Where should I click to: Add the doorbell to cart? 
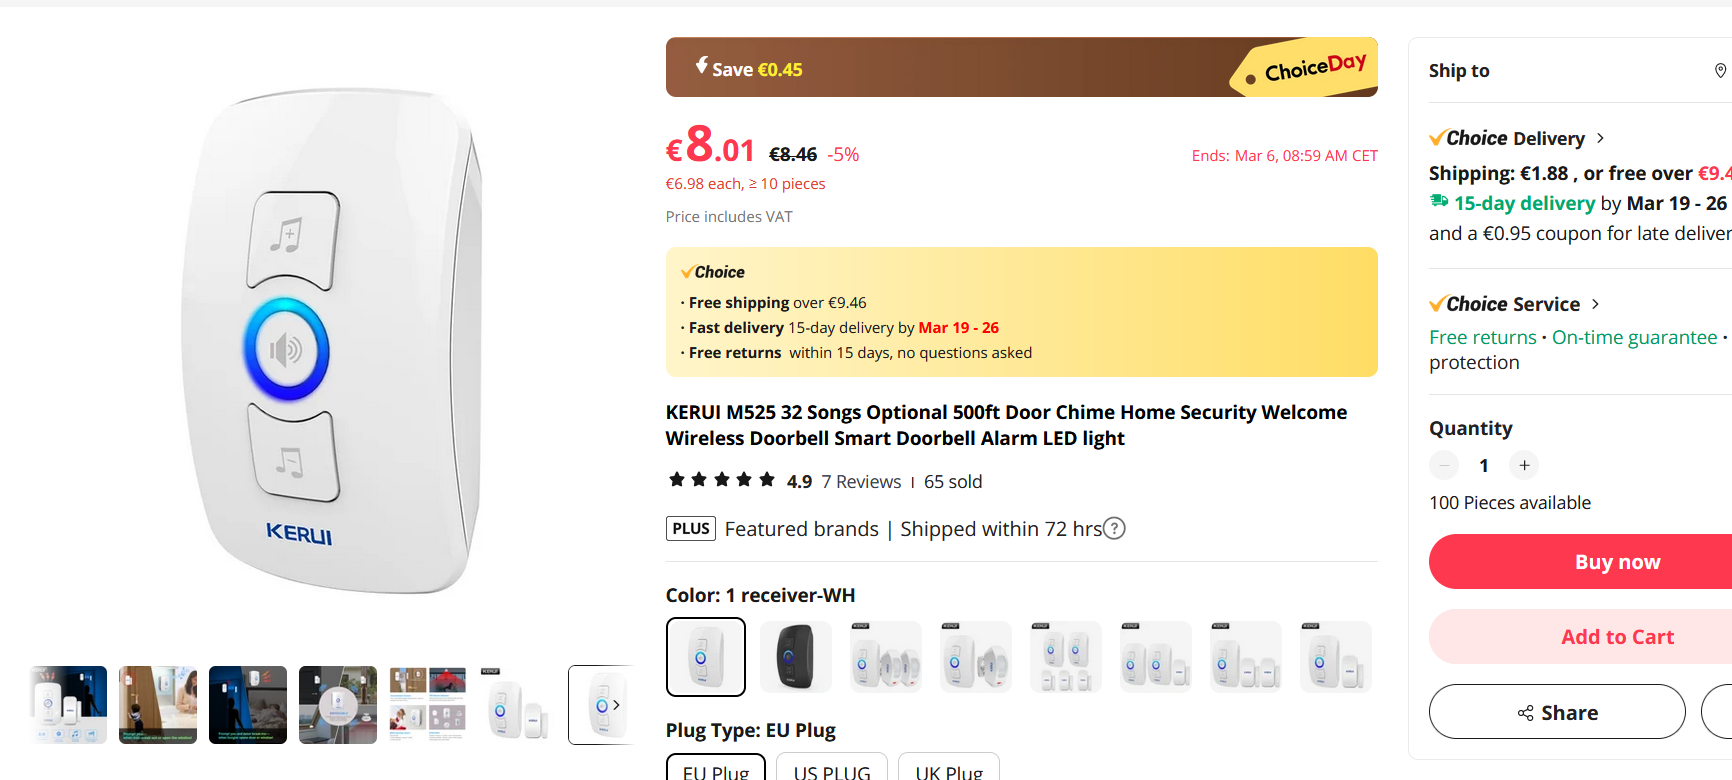click(x=1617, y=637)
